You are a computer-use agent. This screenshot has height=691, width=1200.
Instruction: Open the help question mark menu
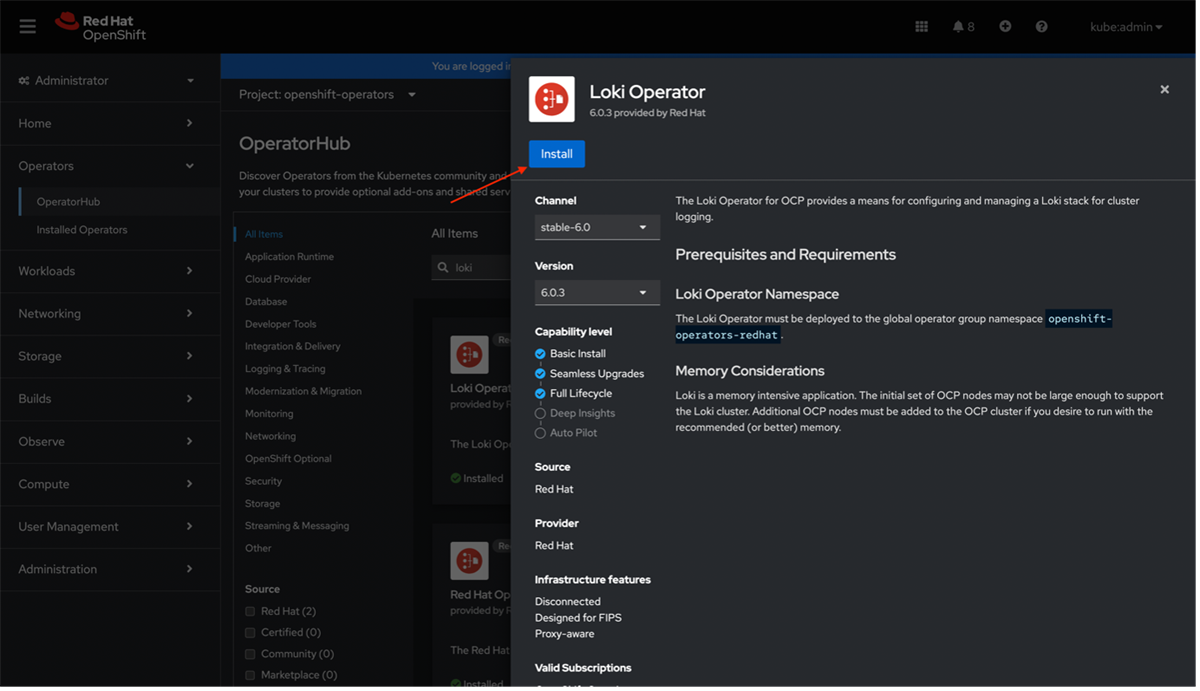point(1042,27)
